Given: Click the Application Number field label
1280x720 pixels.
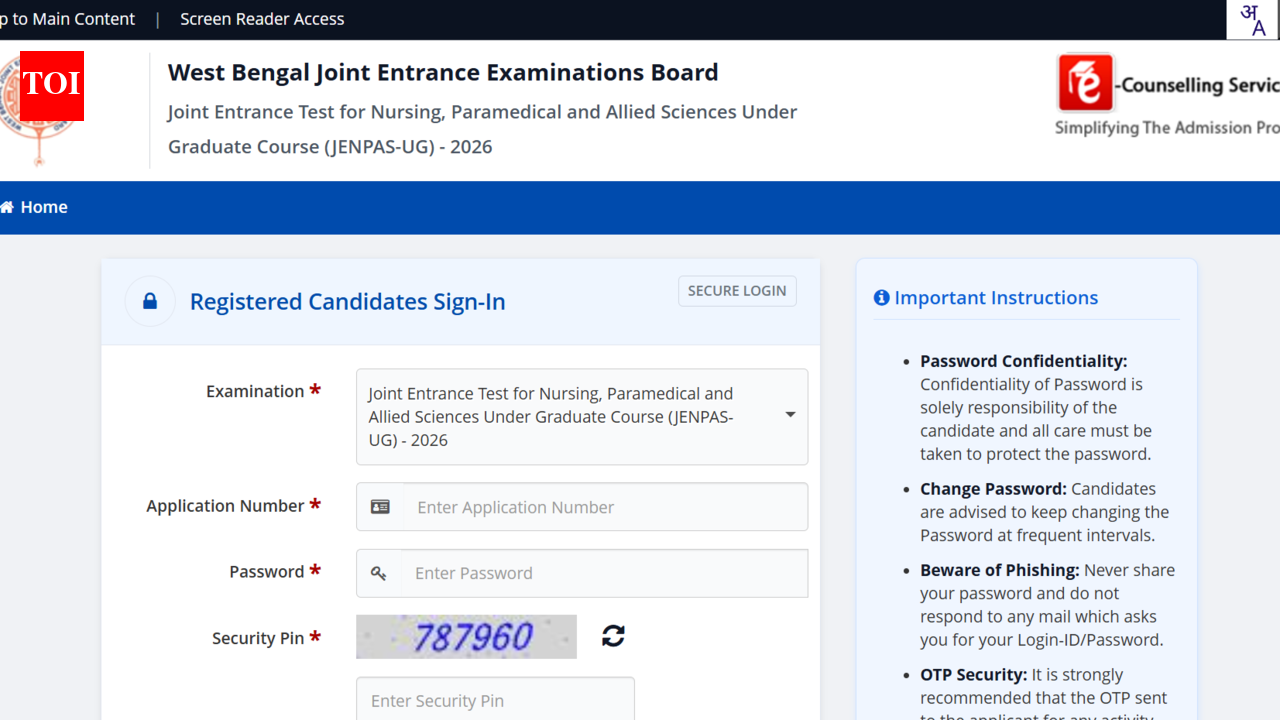Looking at the screenshot, I should point(225,506).
